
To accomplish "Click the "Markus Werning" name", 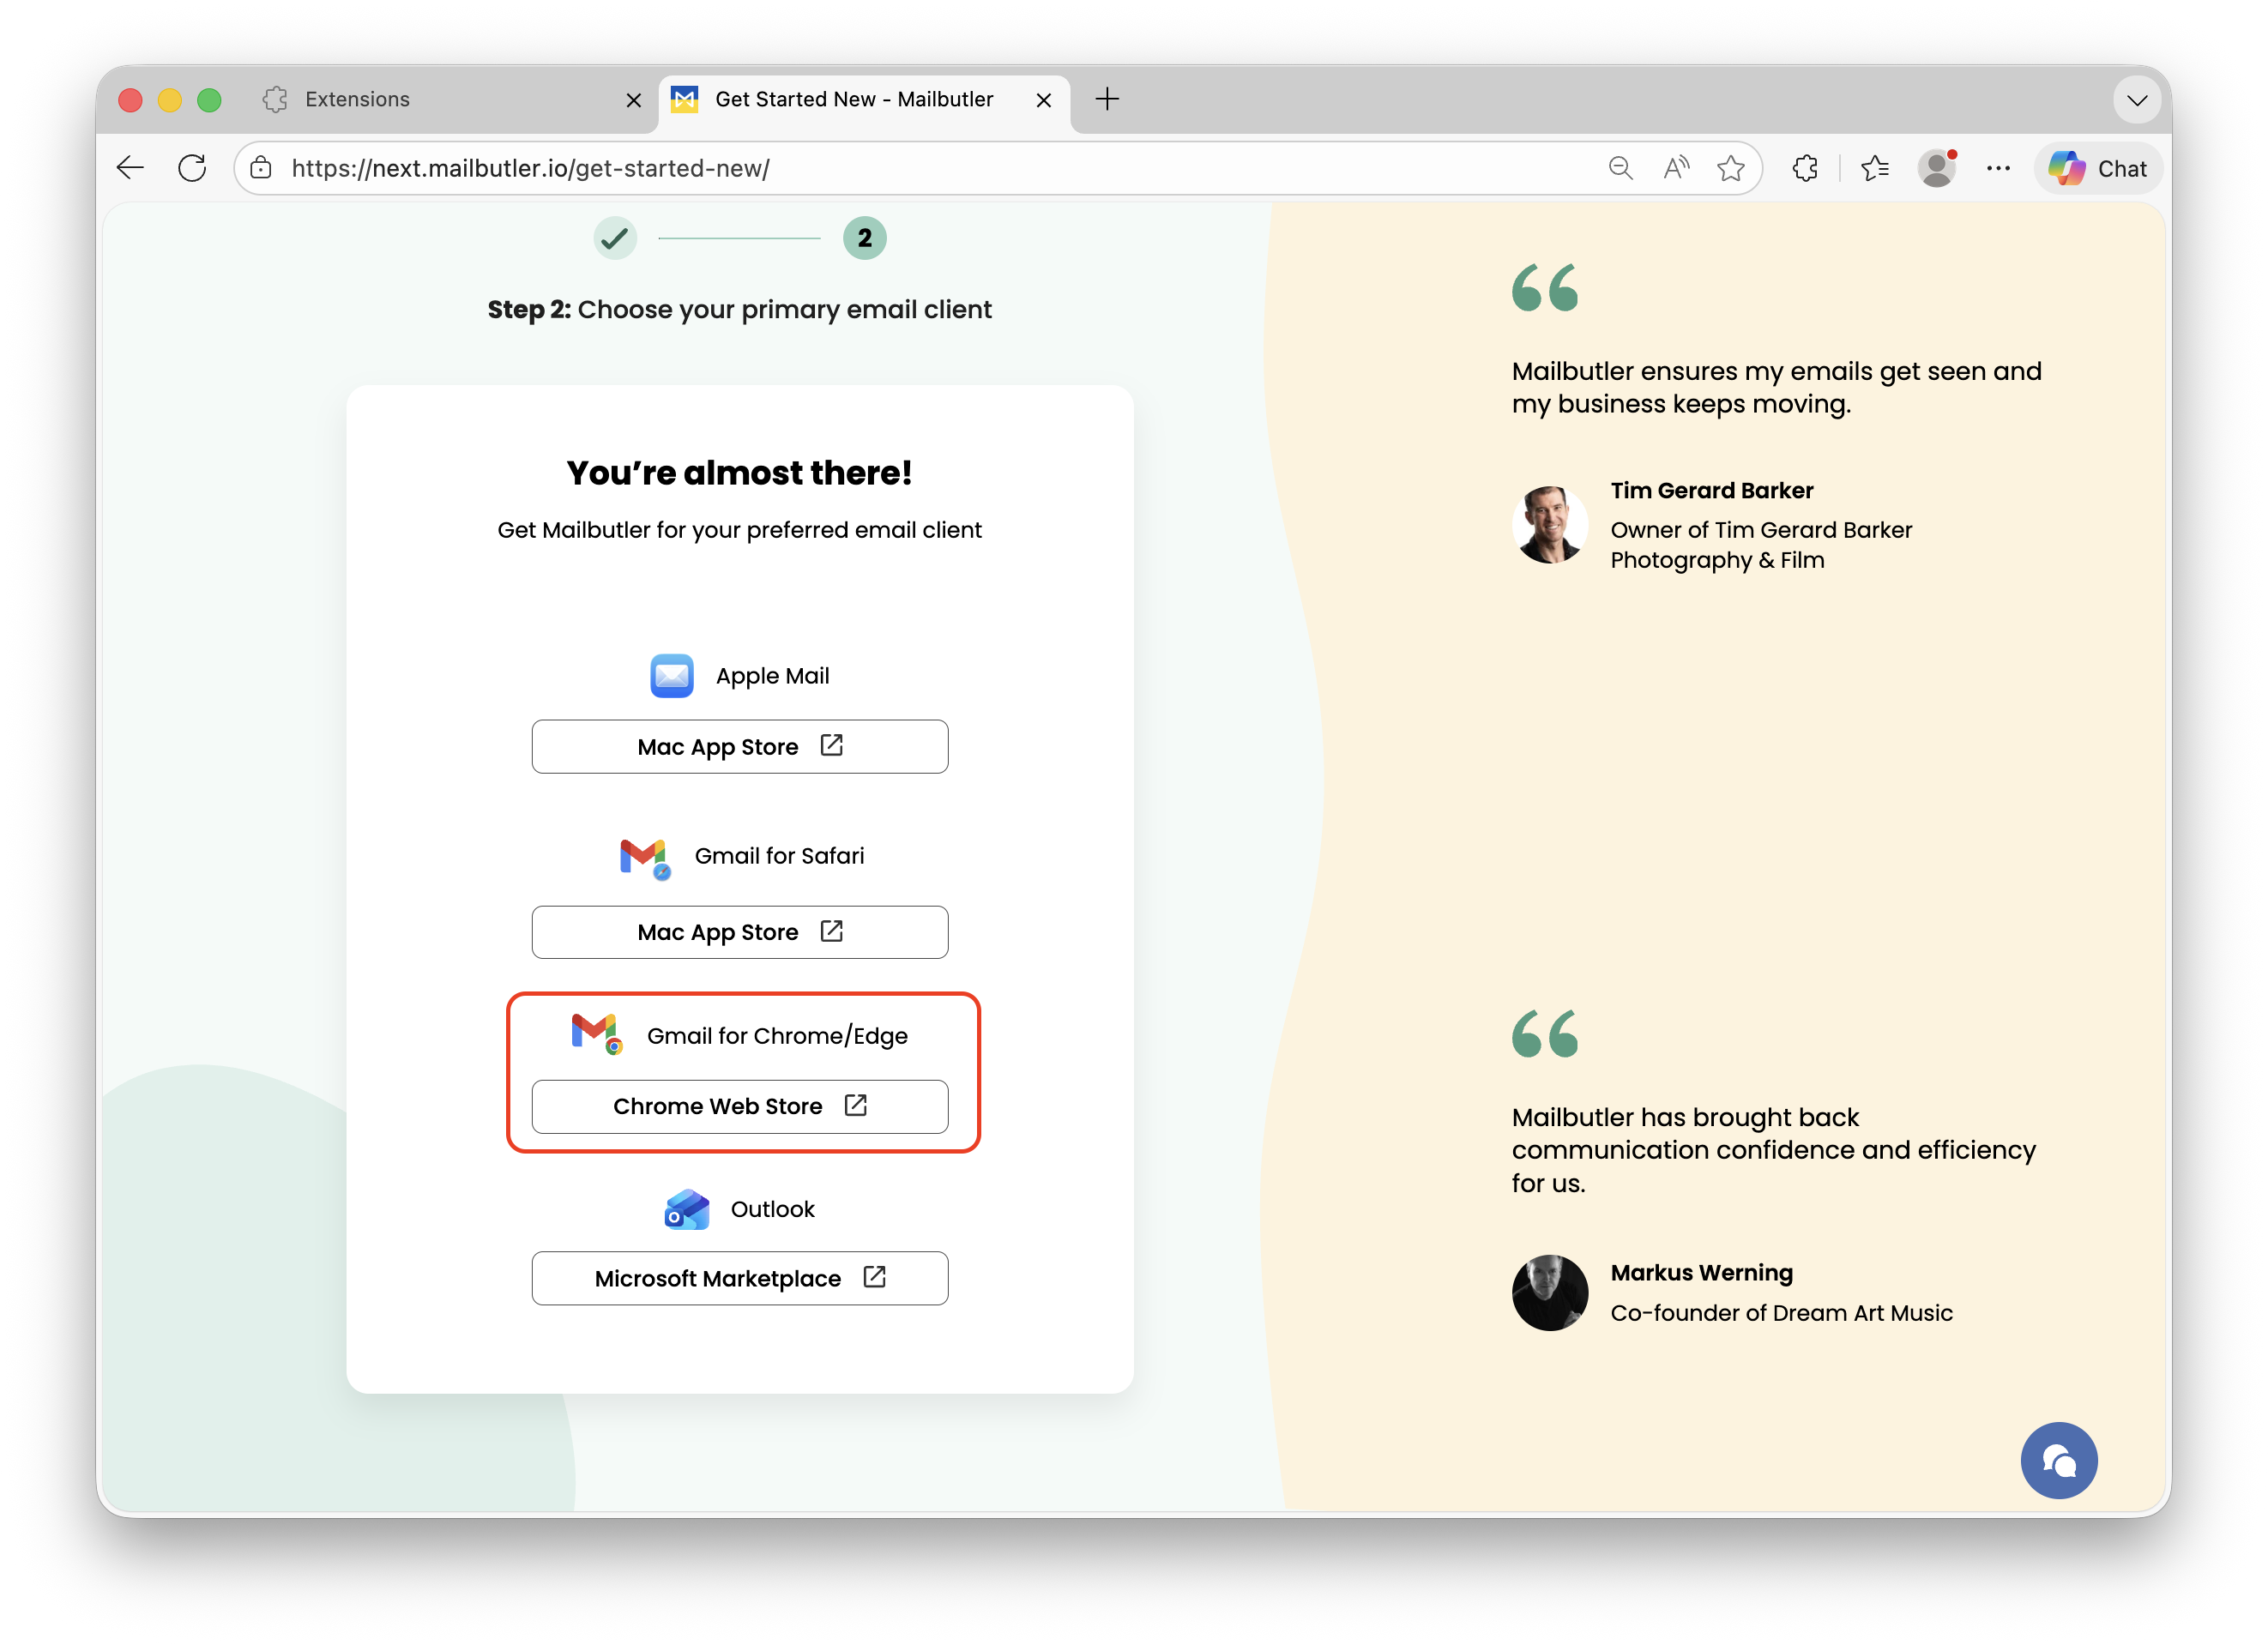I will tap(1701, 1272).
